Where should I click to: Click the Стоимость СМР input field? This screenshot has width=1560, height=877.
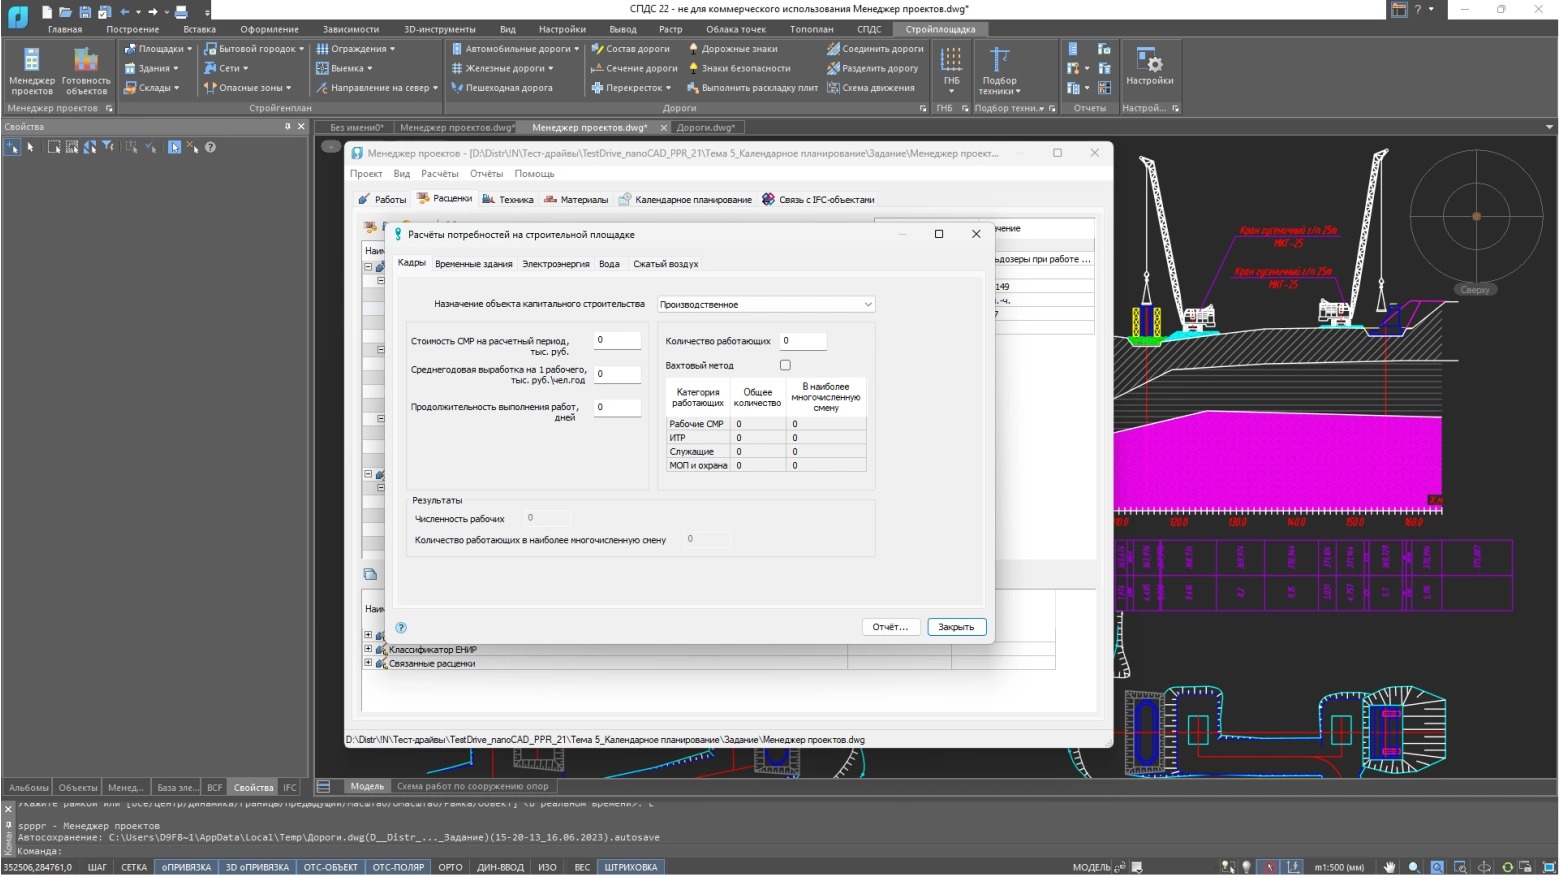pos(617,341)
